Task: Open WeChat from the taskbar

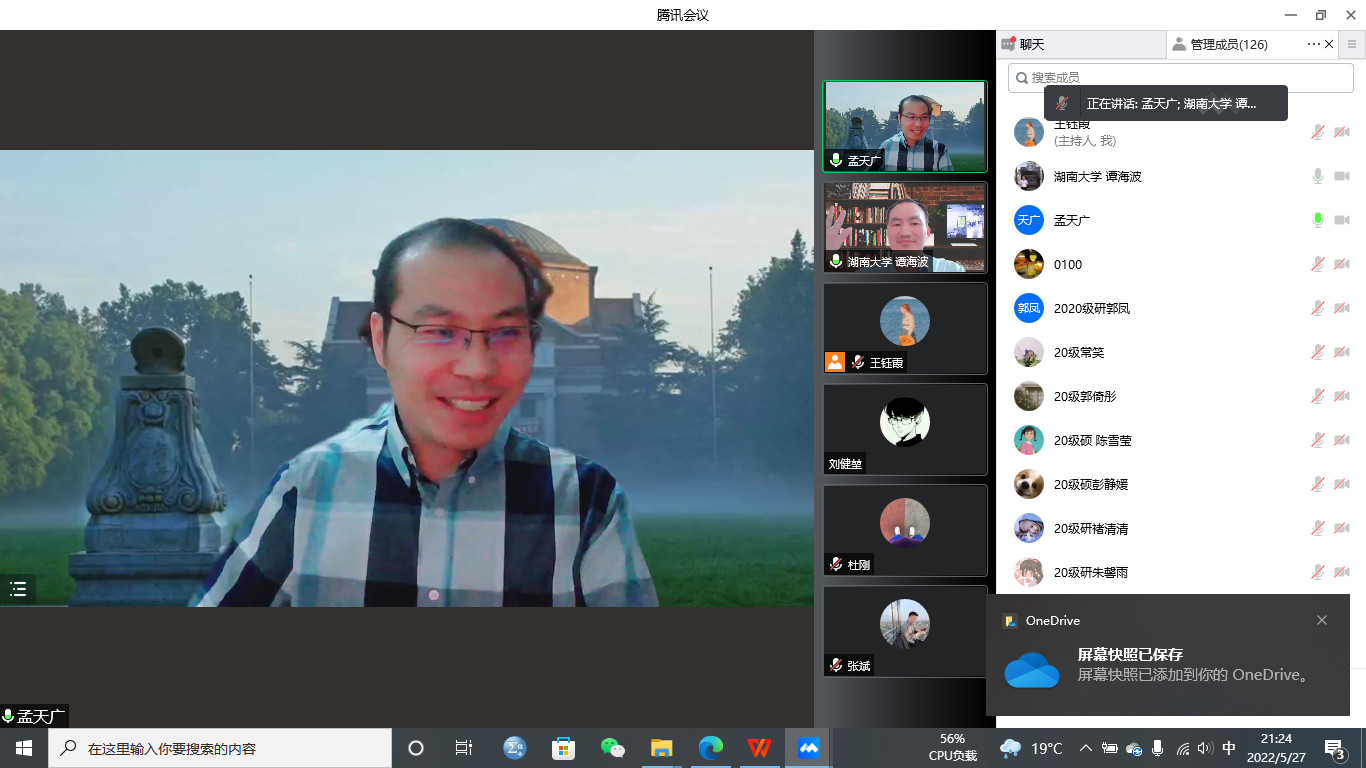Action: (x=612, y=748)
